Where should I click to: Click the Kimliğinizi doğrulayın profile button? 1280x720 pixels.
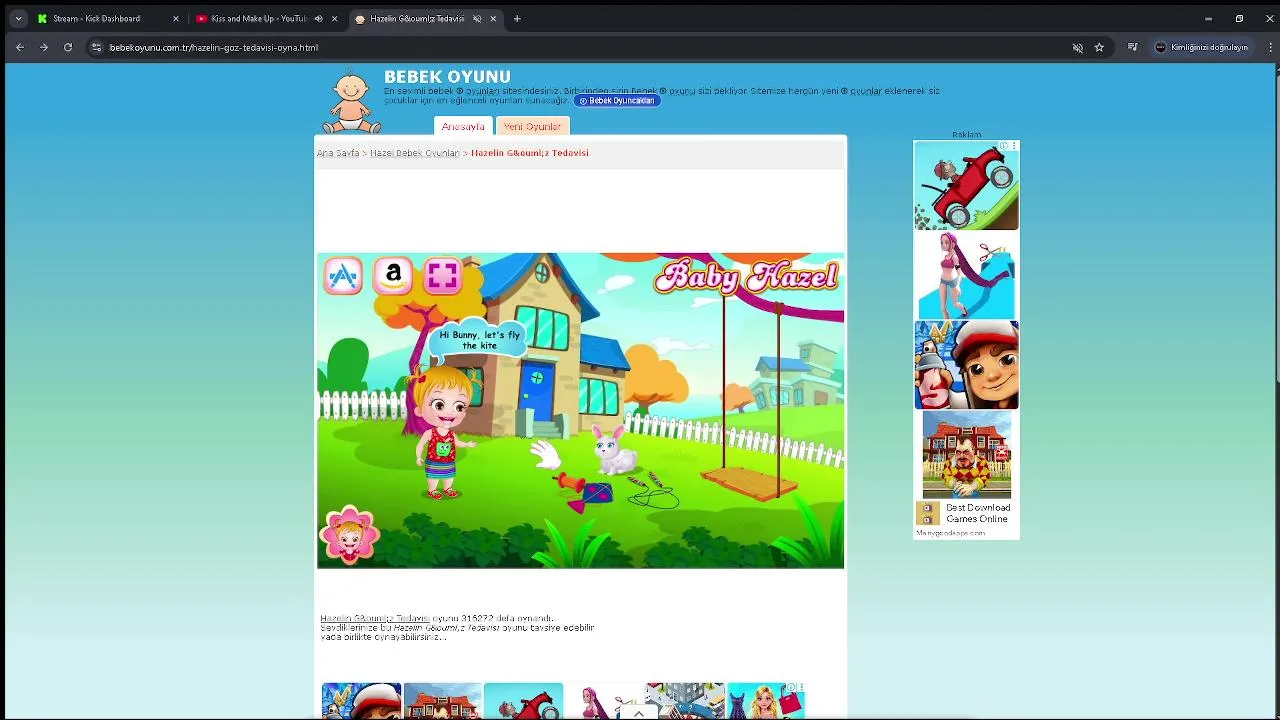[1202, 47]
